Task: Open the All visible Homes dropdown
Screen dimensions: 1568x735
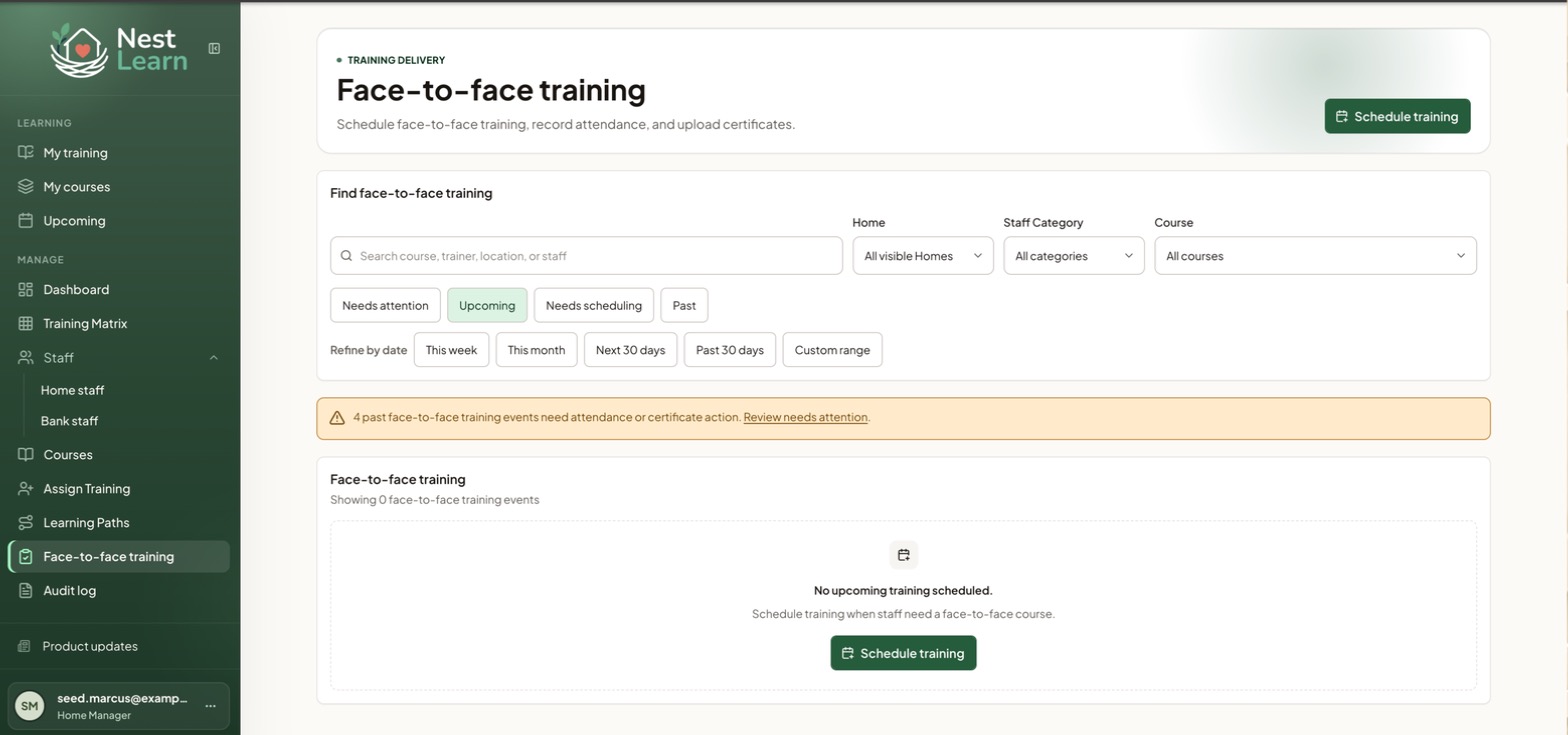Action: 923,256
